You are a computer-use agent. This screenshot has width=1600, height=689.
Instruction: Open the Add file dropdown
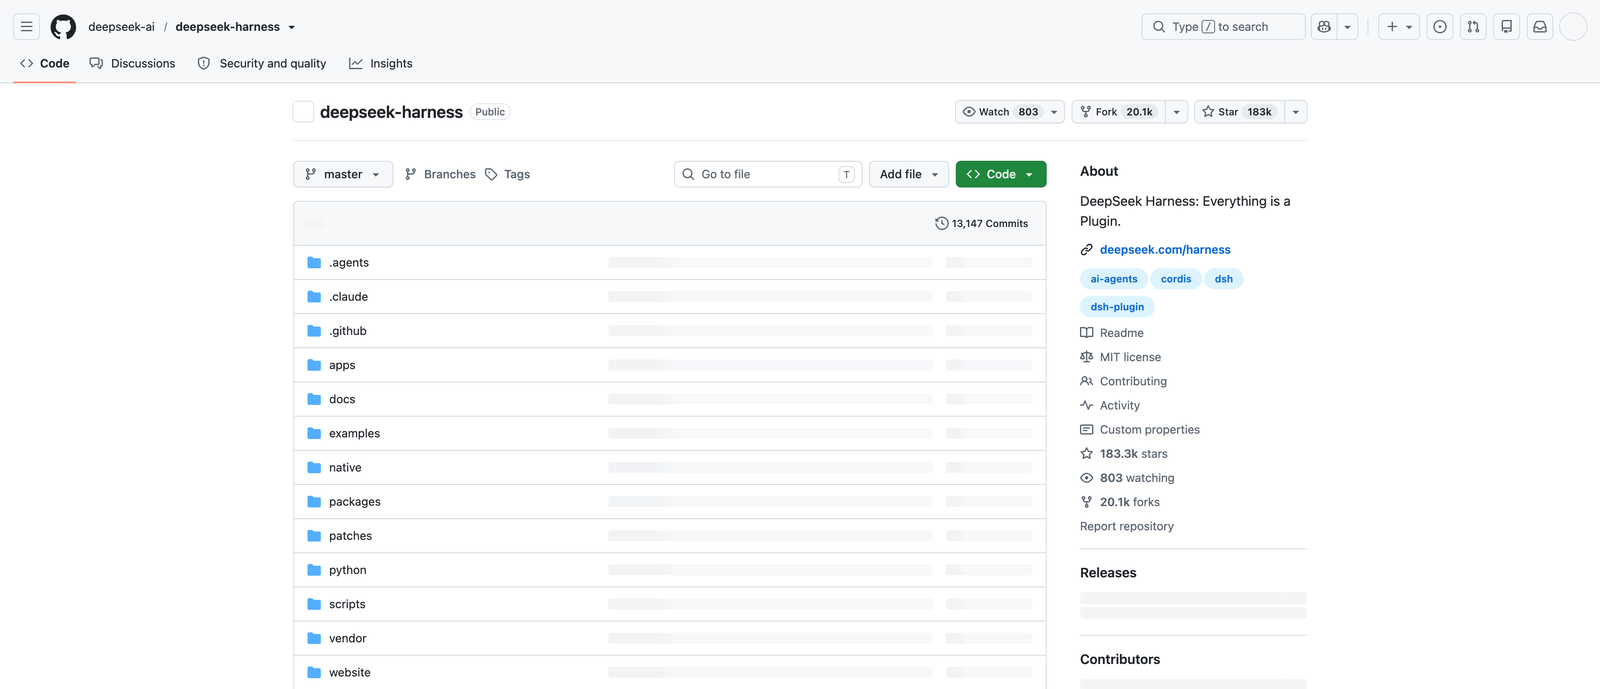tap(909, 174)
